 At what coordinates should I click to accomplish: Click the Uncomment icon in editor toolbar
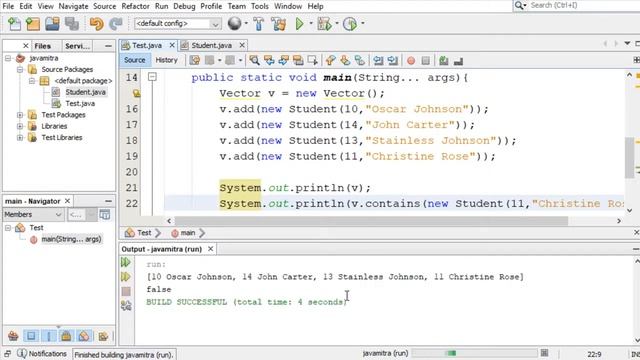458,61
